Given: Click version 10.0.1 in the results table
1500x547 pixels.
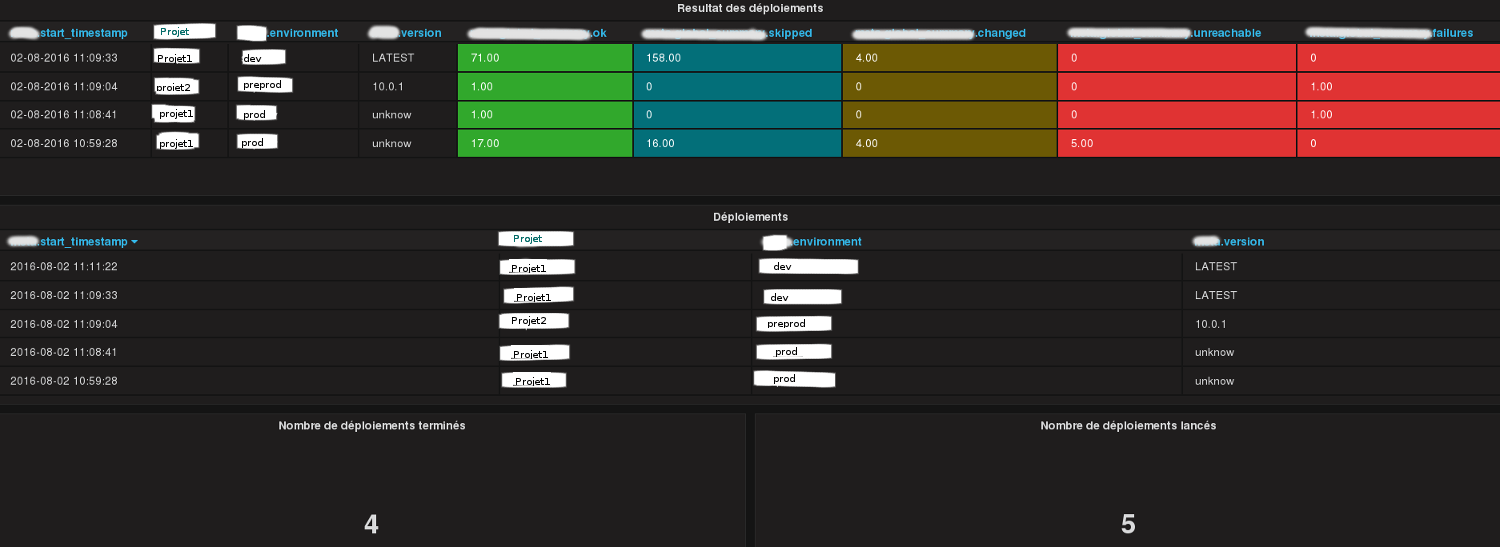Looking at the screenshot, I should click(x=387, y=87).
